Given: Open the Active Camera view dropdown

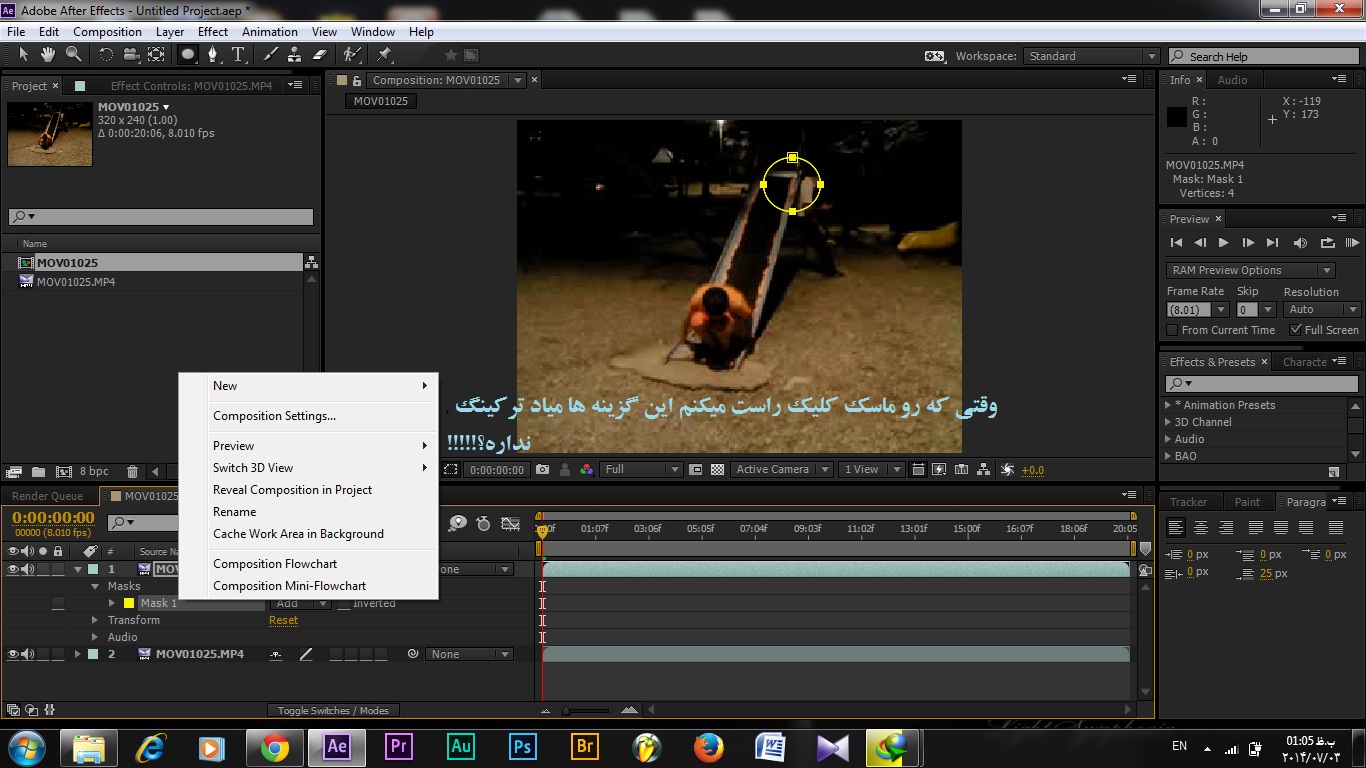Looking at the screenshot, I should pos(781,469).
